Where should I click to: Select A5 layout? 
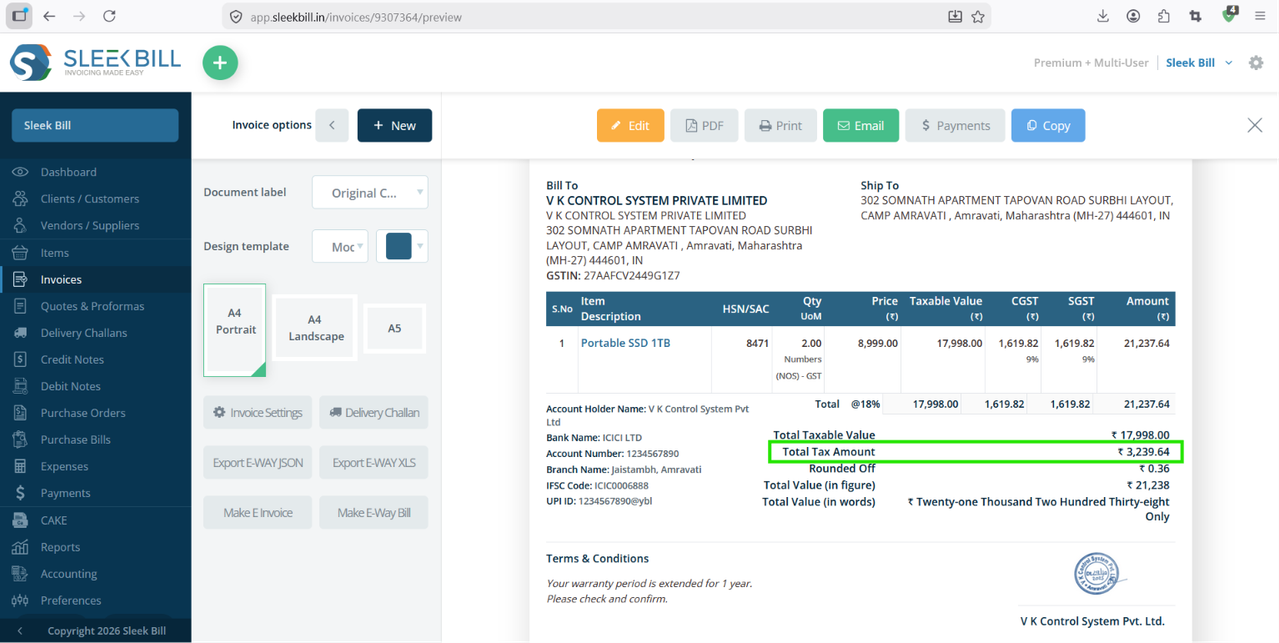[394, 328]
